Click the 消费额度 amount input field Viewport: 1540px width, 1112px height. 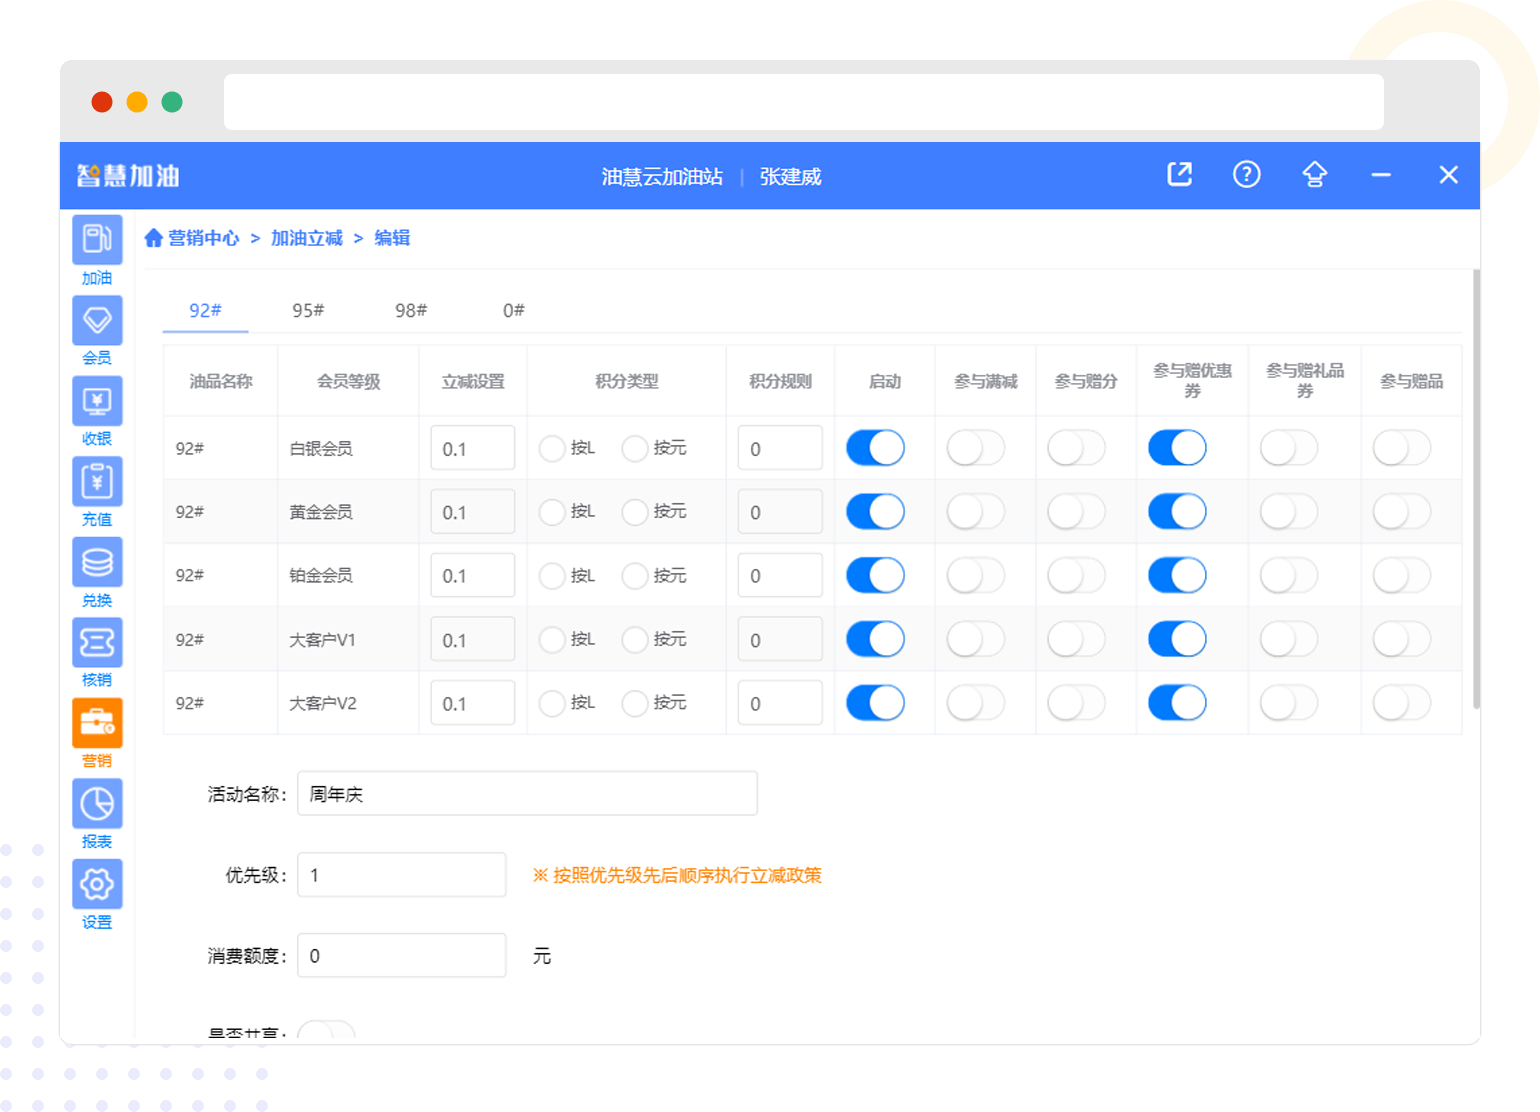(x=402, y=956)
